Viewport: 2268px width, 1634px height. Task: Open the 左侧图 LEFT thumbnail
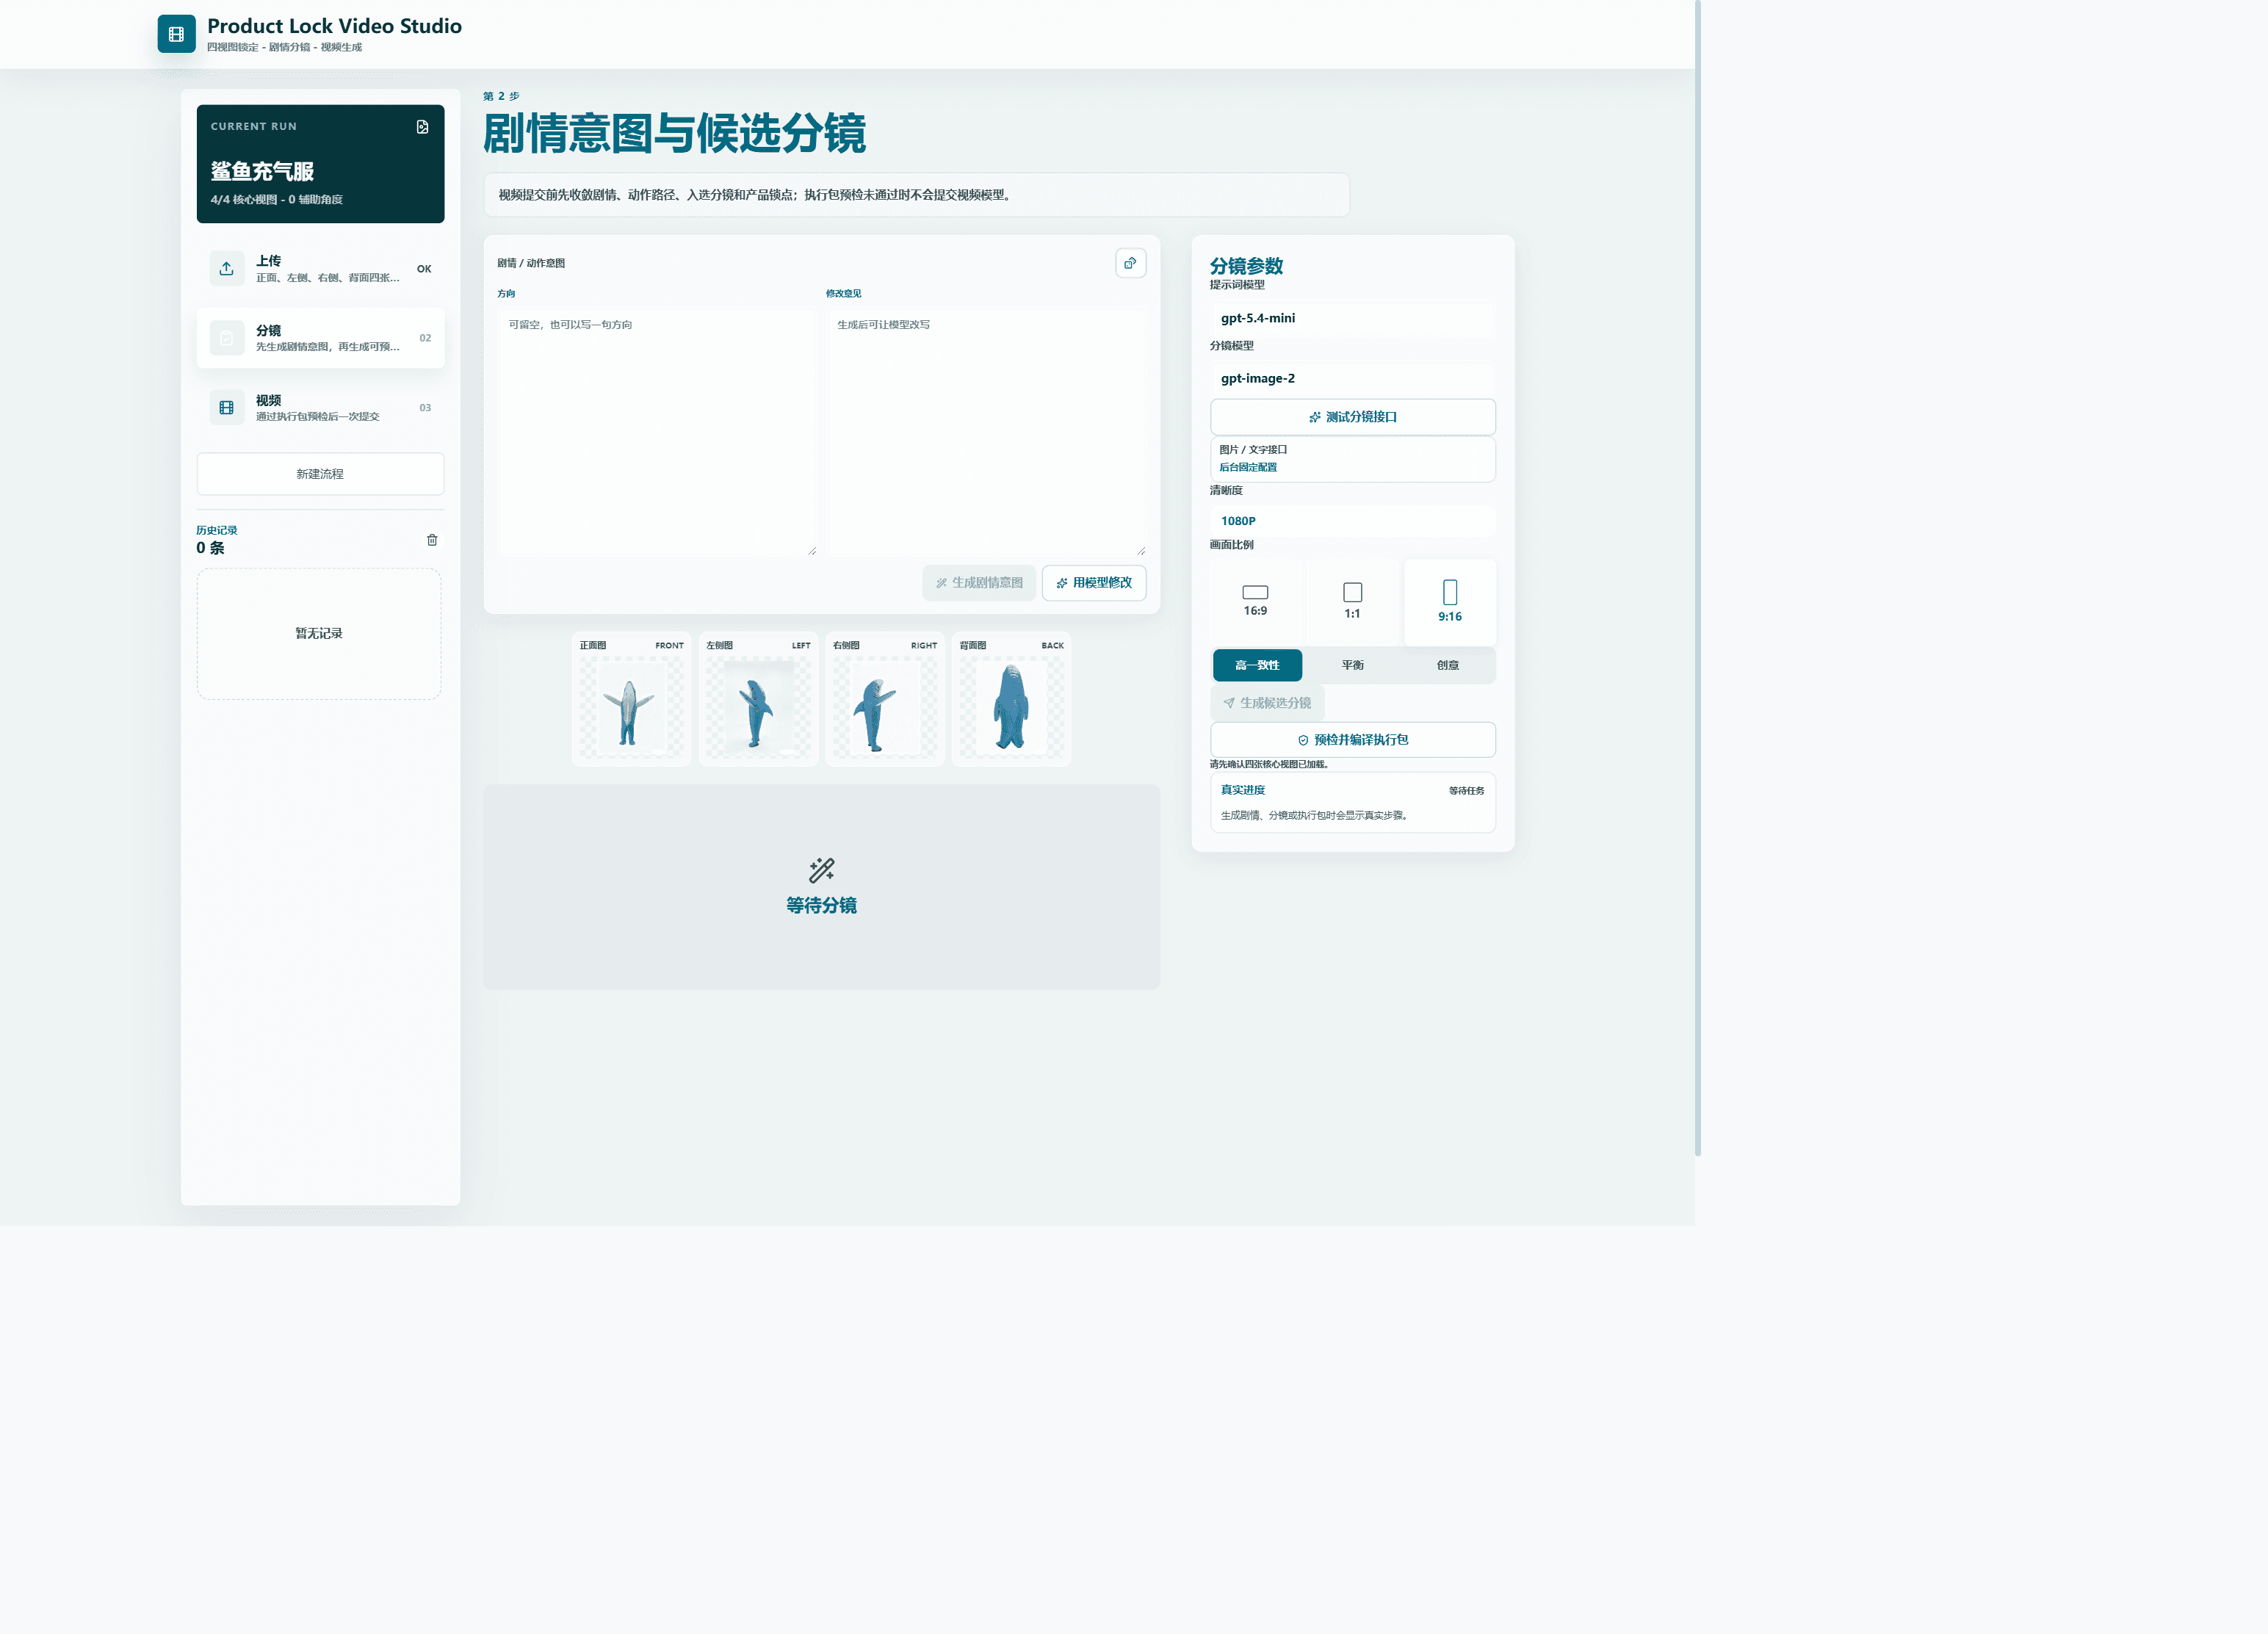coord(758,699)
